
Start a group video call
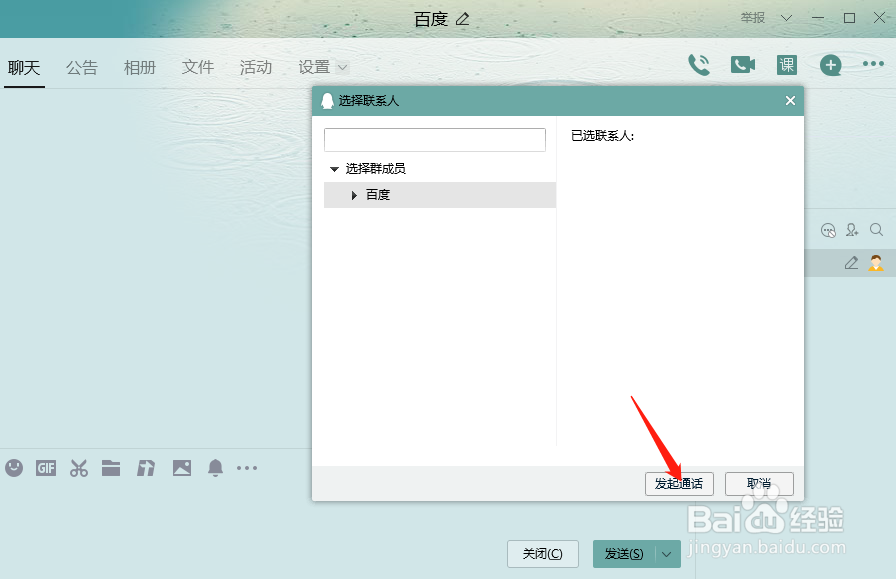743,65
